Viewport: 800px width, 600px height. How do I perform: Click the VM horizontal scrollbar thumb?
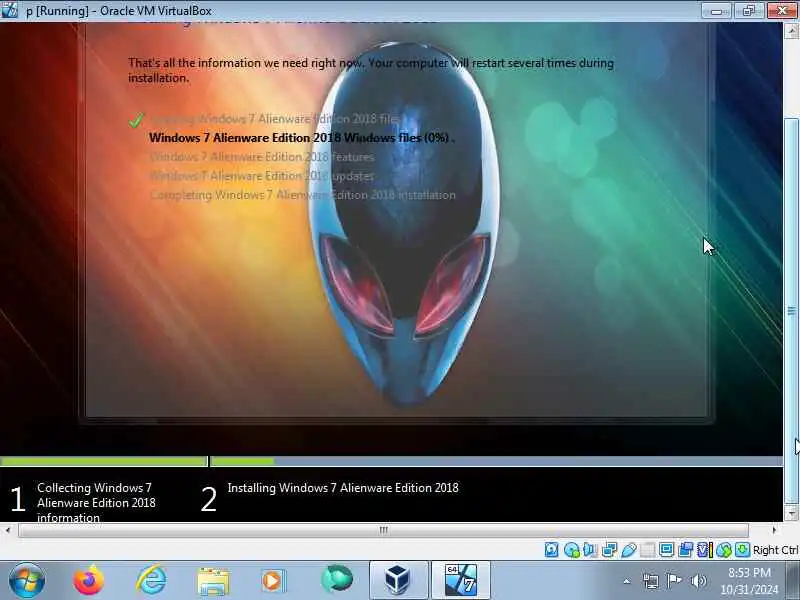[384, 530]
